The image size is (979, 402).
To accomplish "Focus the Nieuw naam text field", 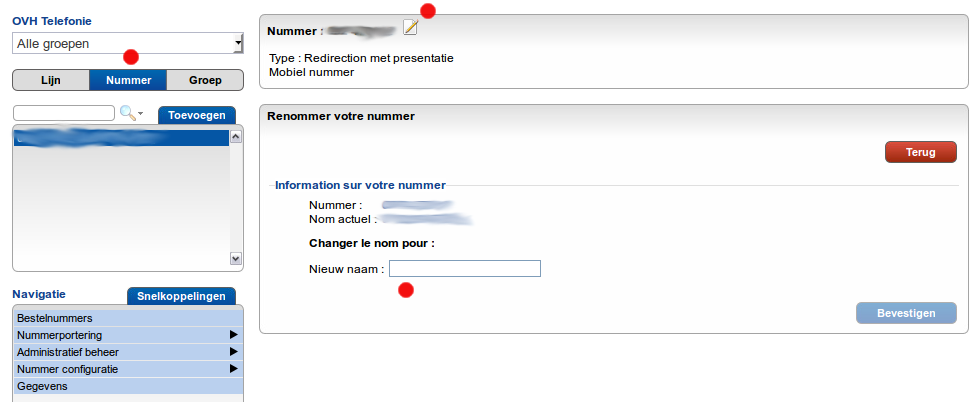I will point(465,268).
